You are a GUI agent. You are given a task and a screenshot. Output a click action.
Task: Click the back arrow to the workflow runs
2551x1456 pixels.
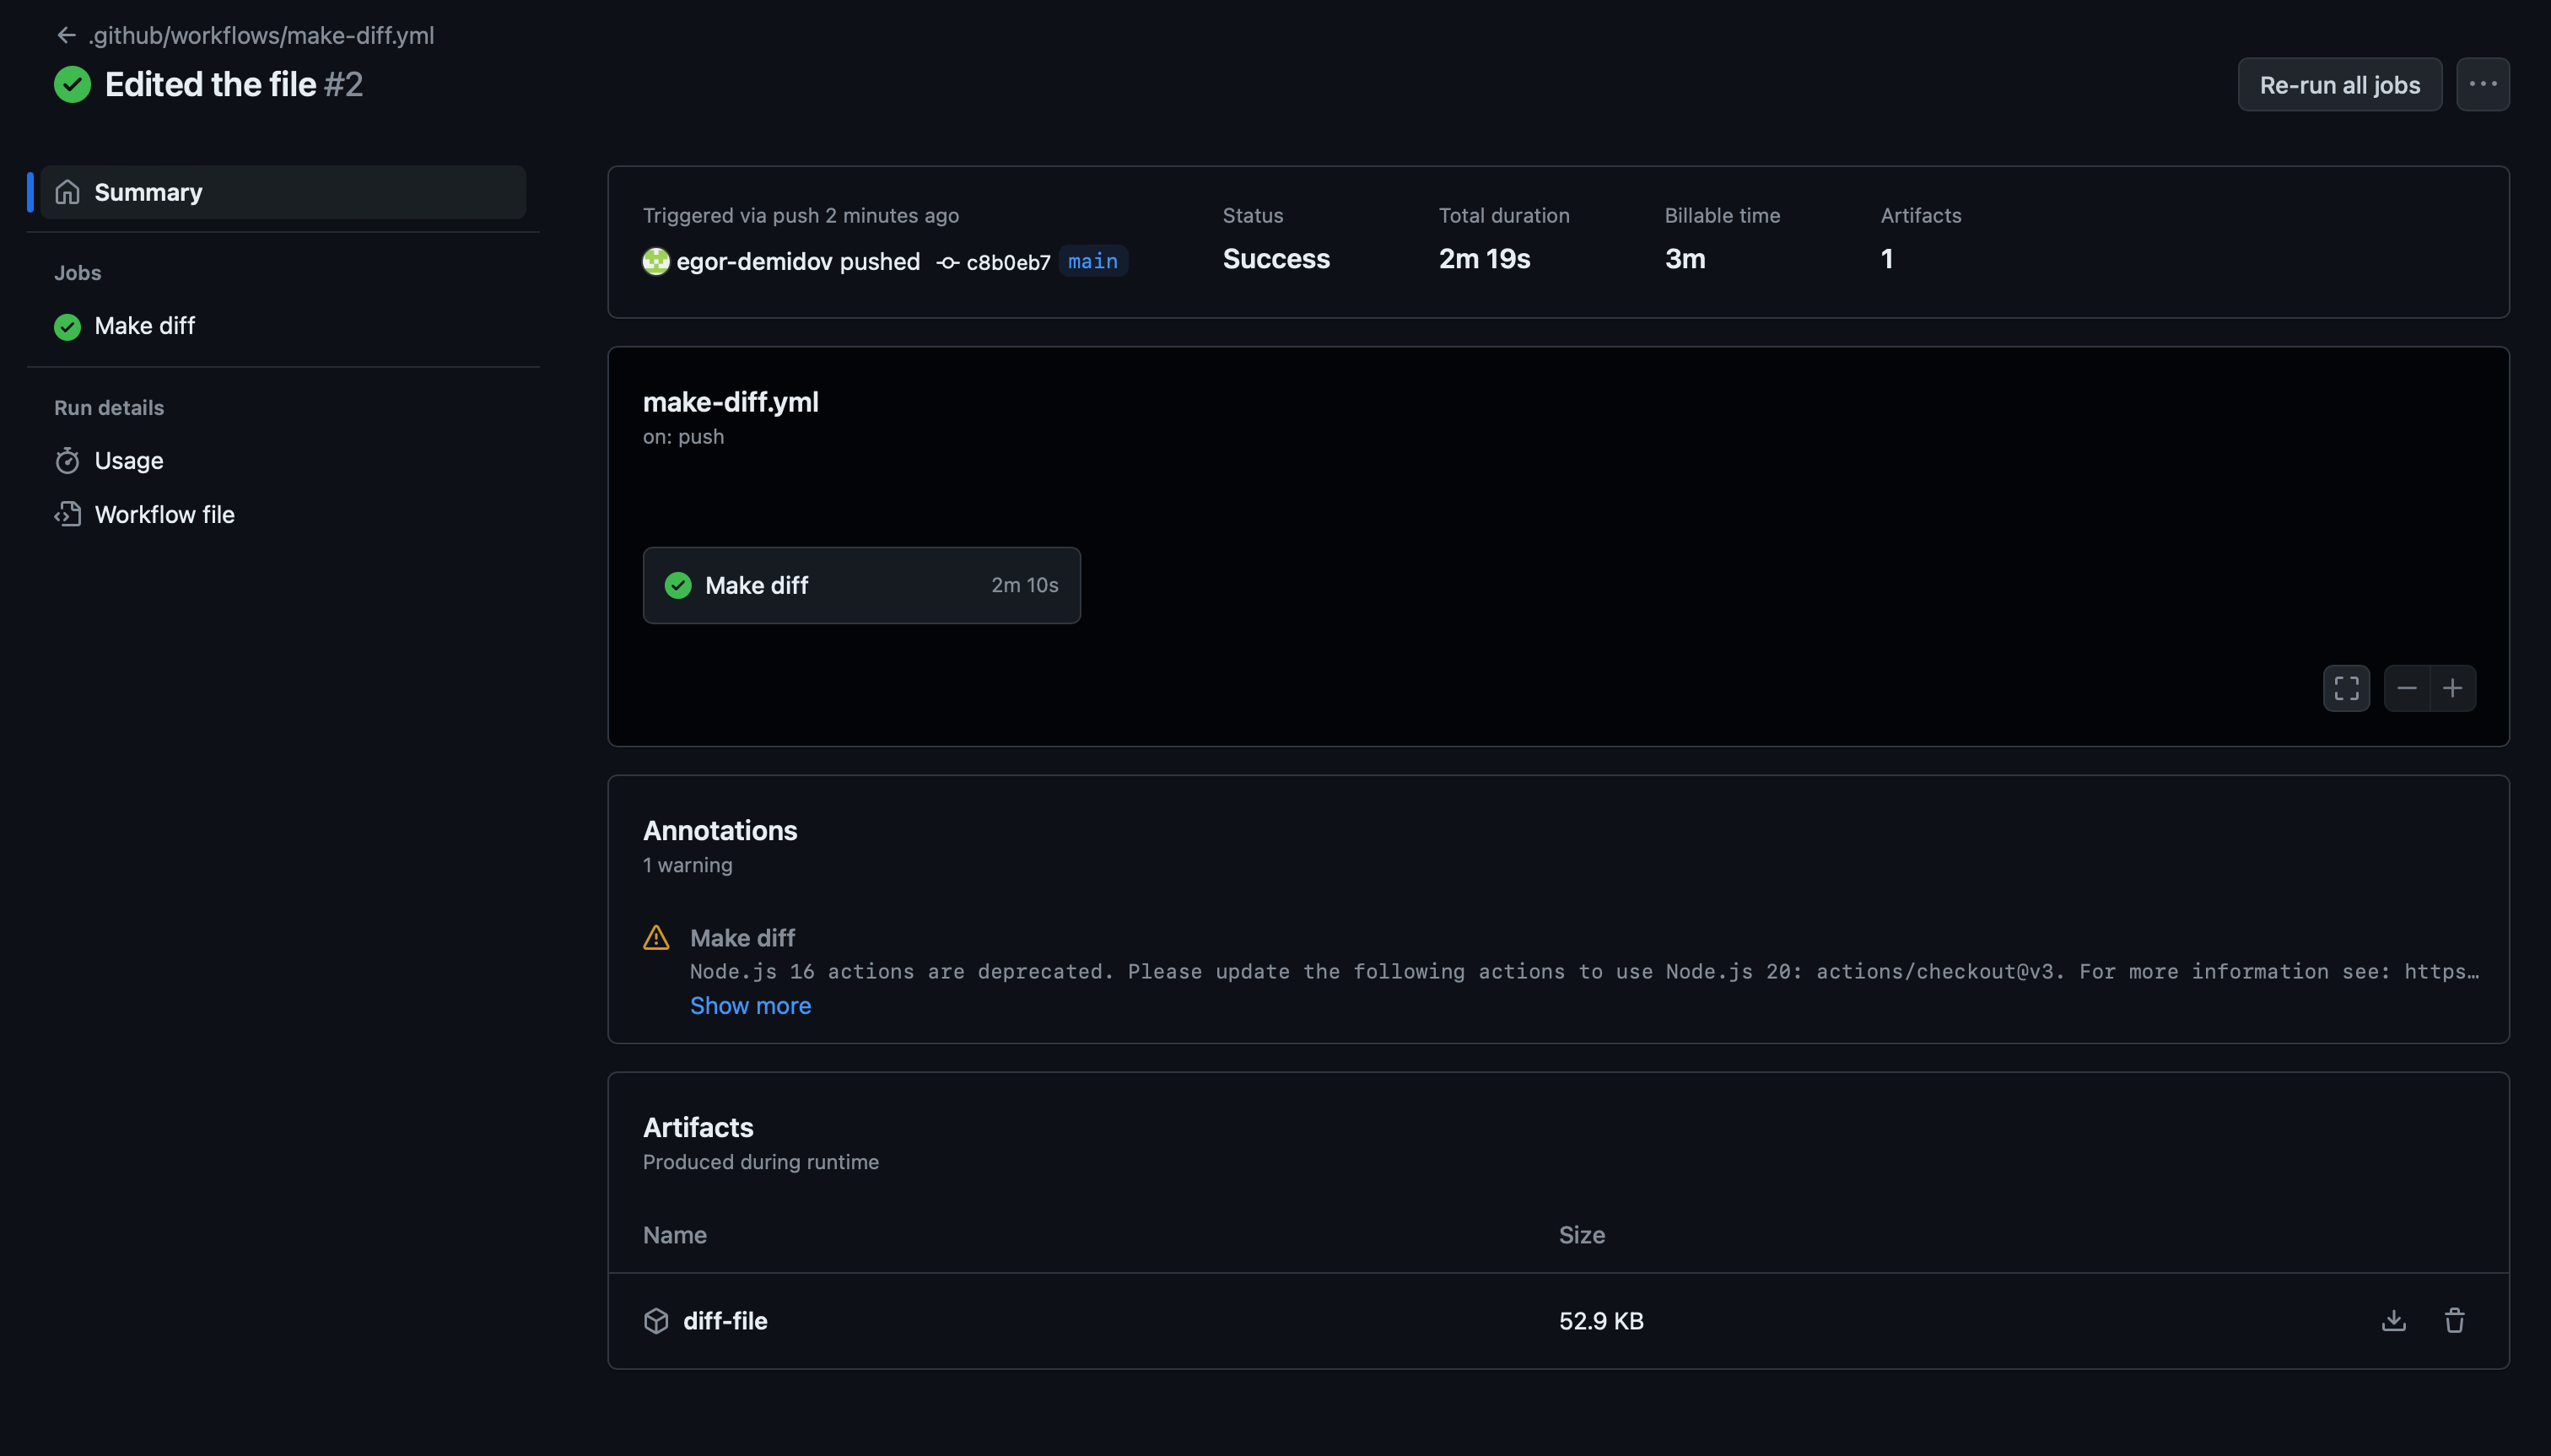click(x=66, y=35)
